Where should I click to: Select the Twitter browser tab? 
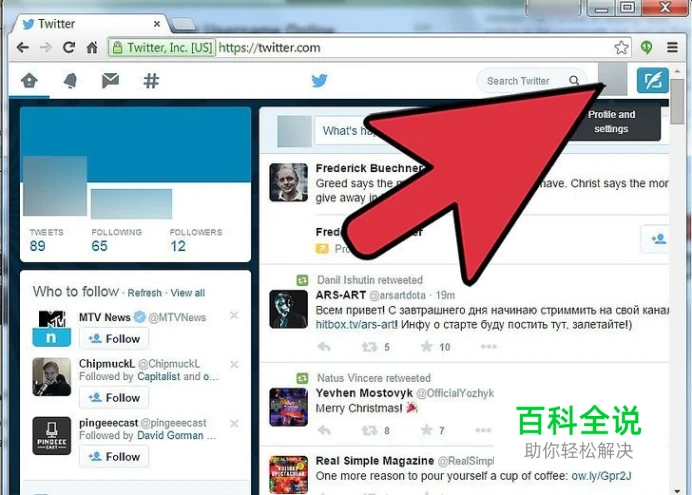[88, 23]
